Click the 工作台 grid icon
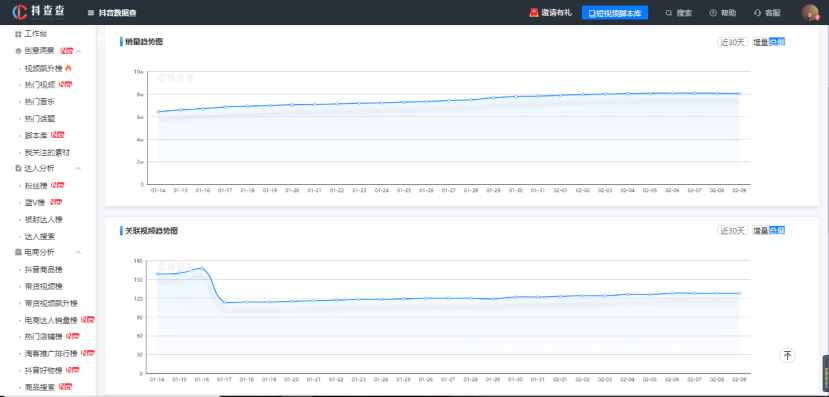 18,34
